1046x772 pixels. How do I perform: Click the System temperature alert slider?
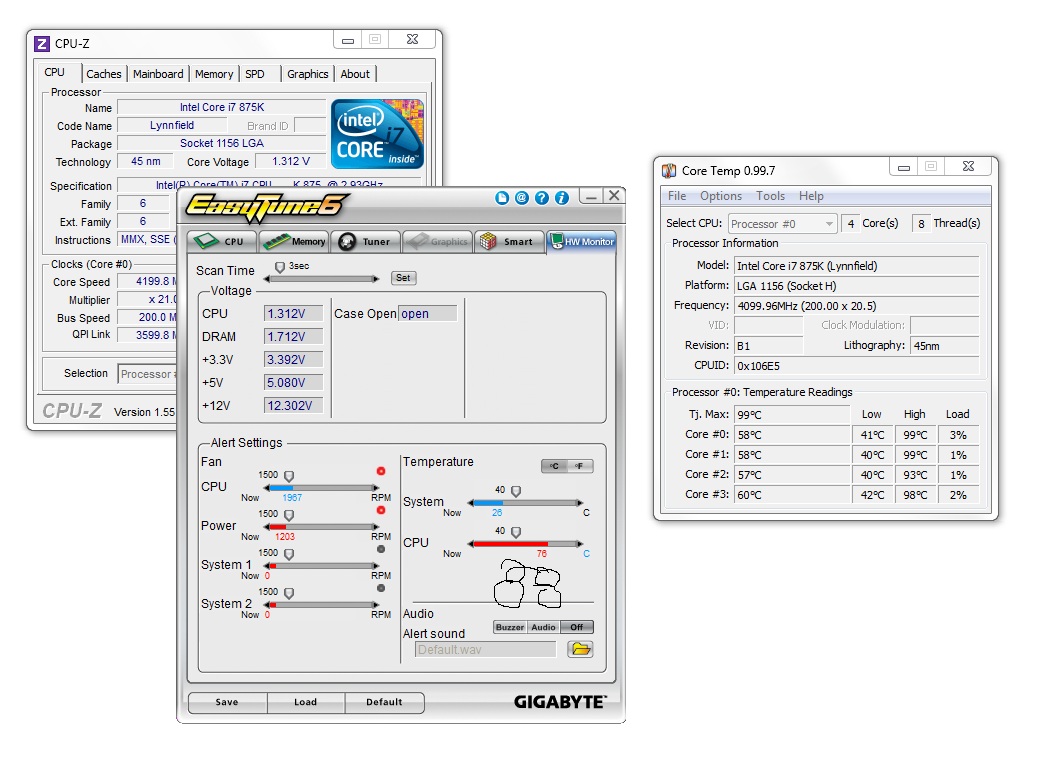(x=526, y=502)
